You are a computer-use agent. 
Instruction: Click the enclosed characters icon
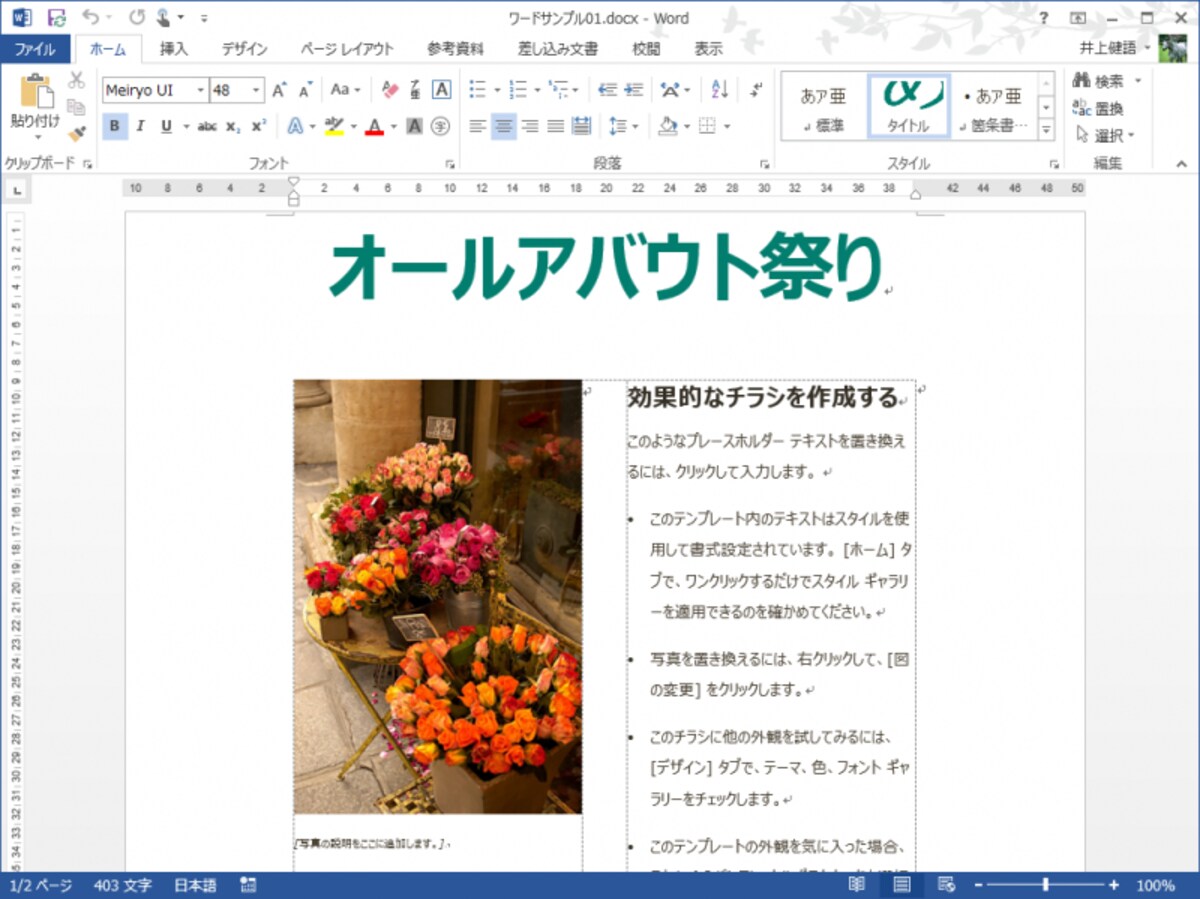click(x=441, y=126)
